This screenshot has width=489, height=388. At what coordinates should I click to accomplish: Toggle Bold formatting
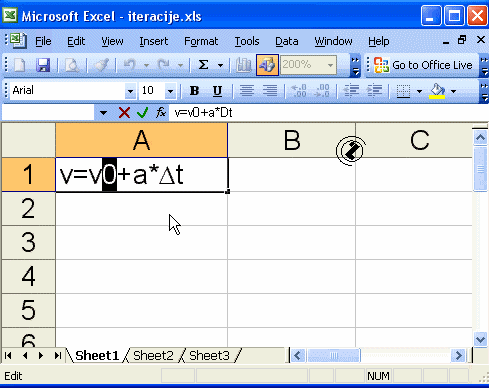point(194,91)
